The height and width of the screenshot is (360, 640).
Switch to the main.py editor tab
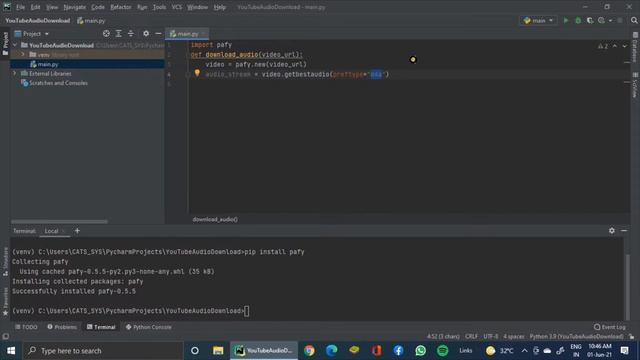[187, 33]
